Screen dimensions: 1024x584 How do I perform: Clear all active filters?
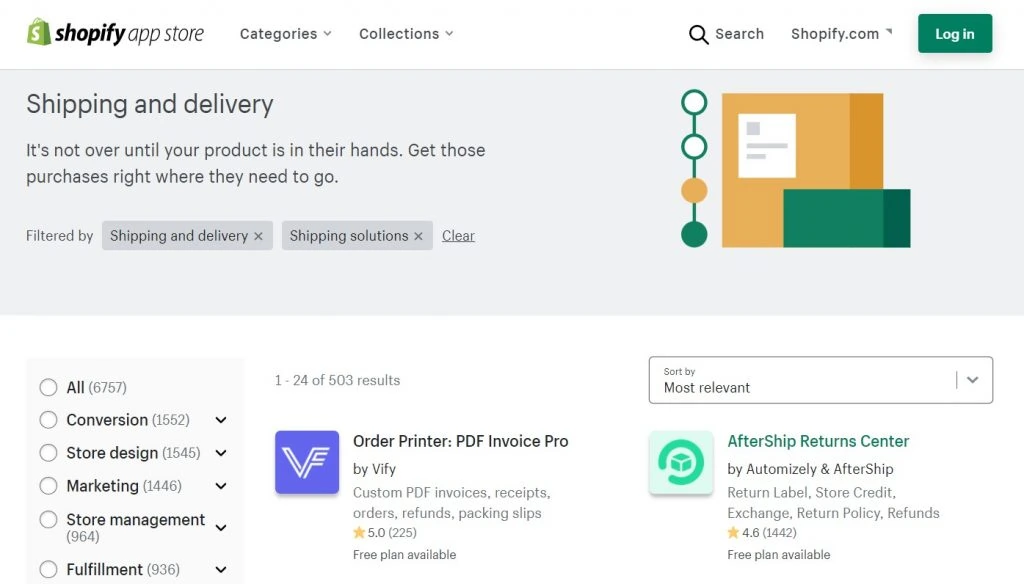coord(458,236)
